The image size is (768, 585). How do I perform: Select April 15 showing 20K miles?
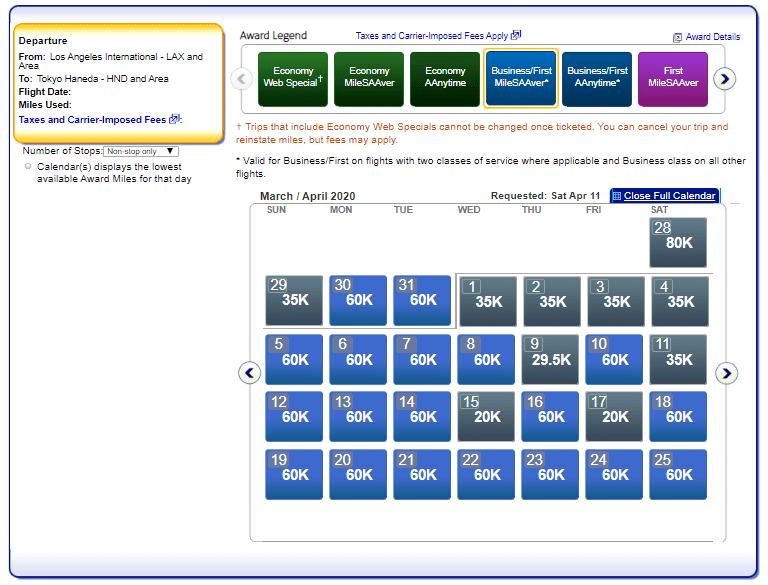[487, 416]
